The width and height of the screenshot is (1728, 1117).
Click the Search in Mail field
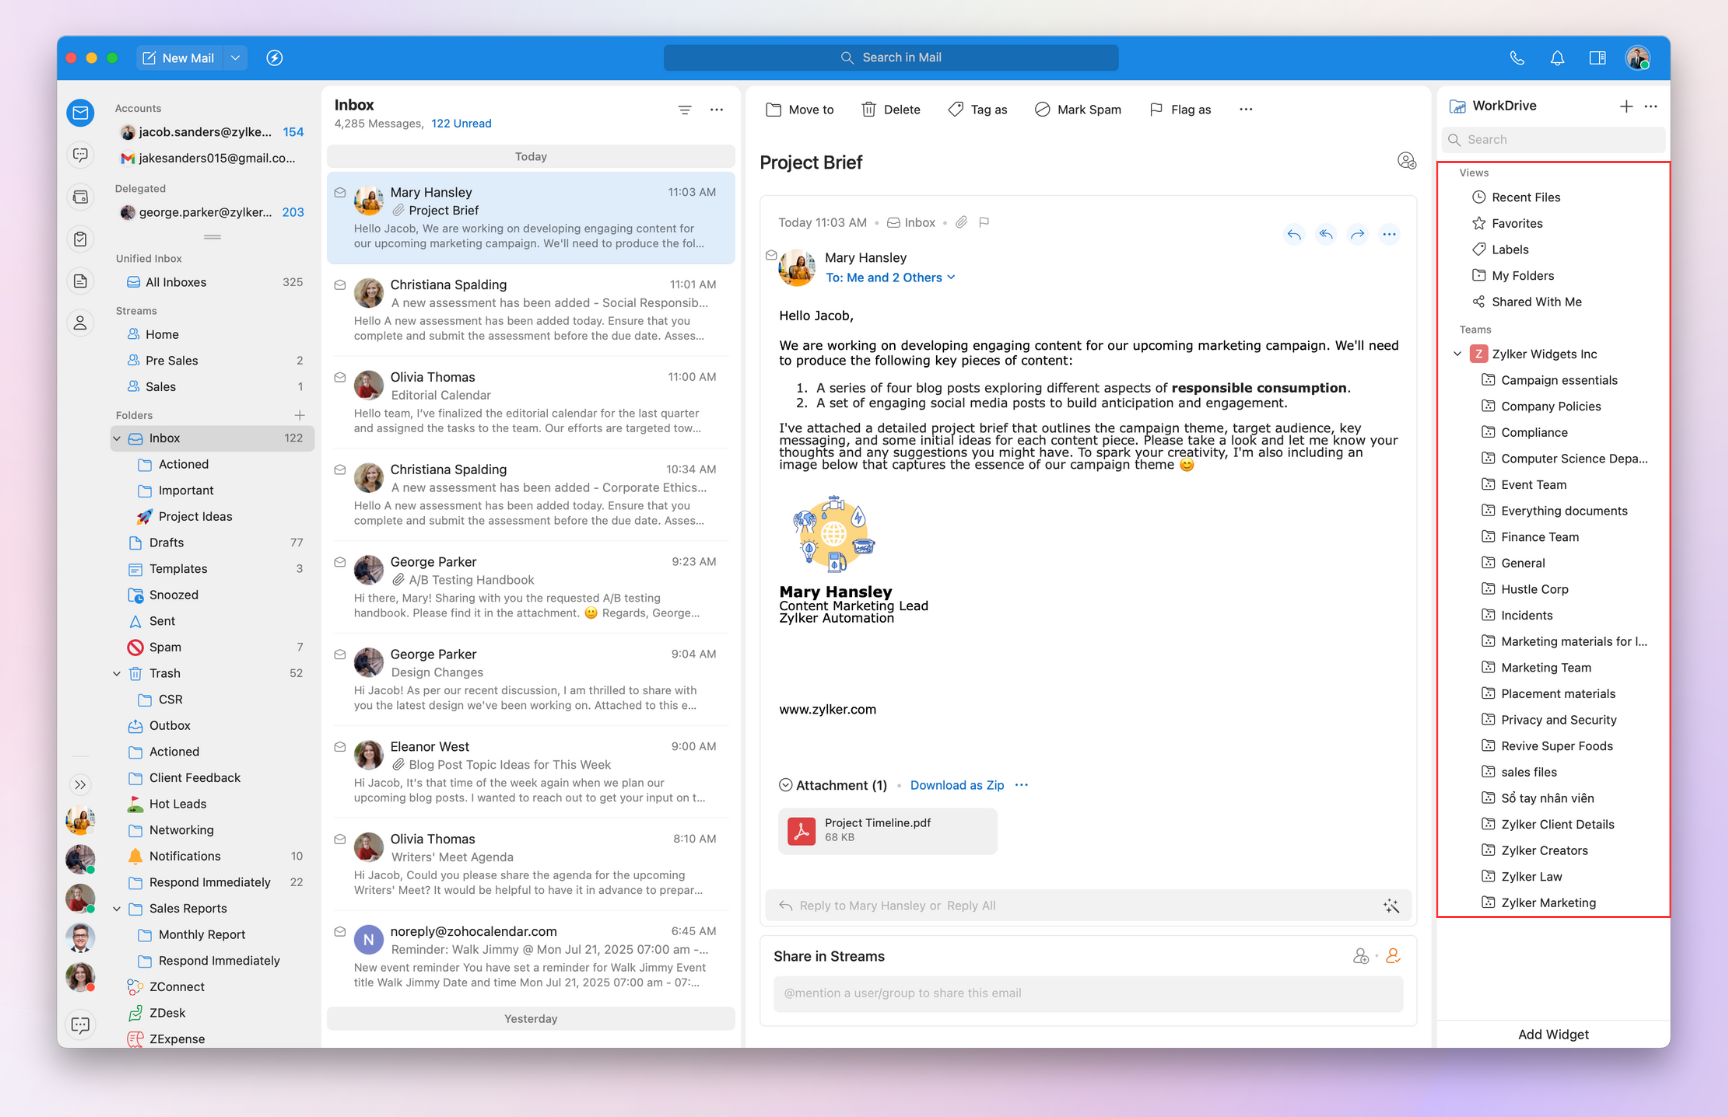coord(891,58)
